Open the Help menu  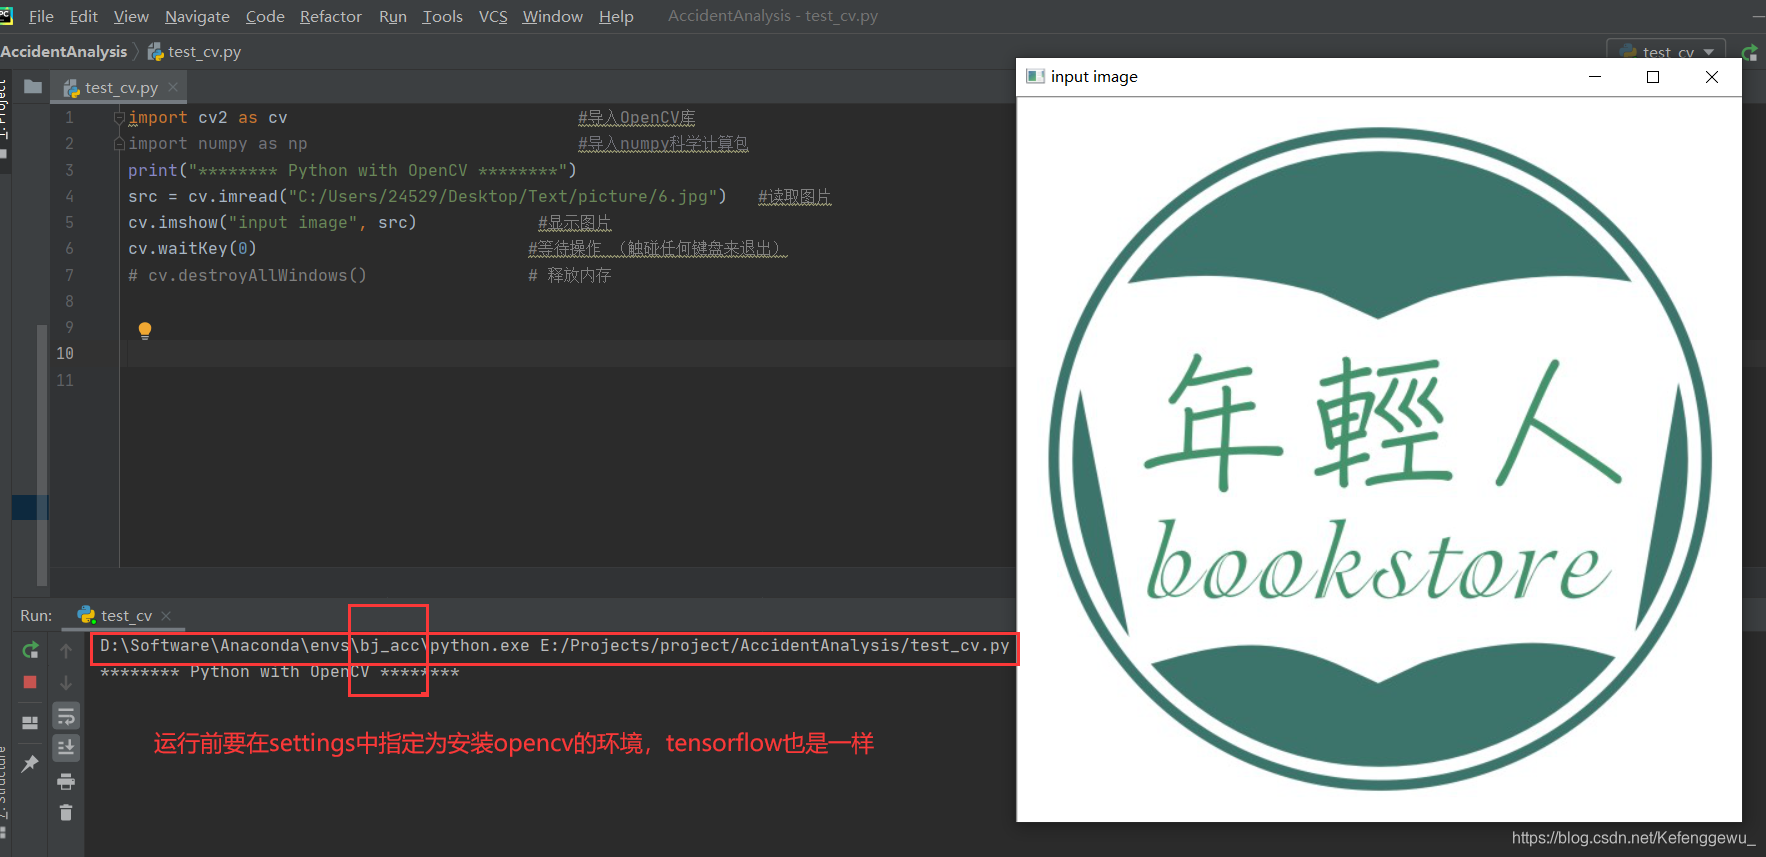point(616,16)
